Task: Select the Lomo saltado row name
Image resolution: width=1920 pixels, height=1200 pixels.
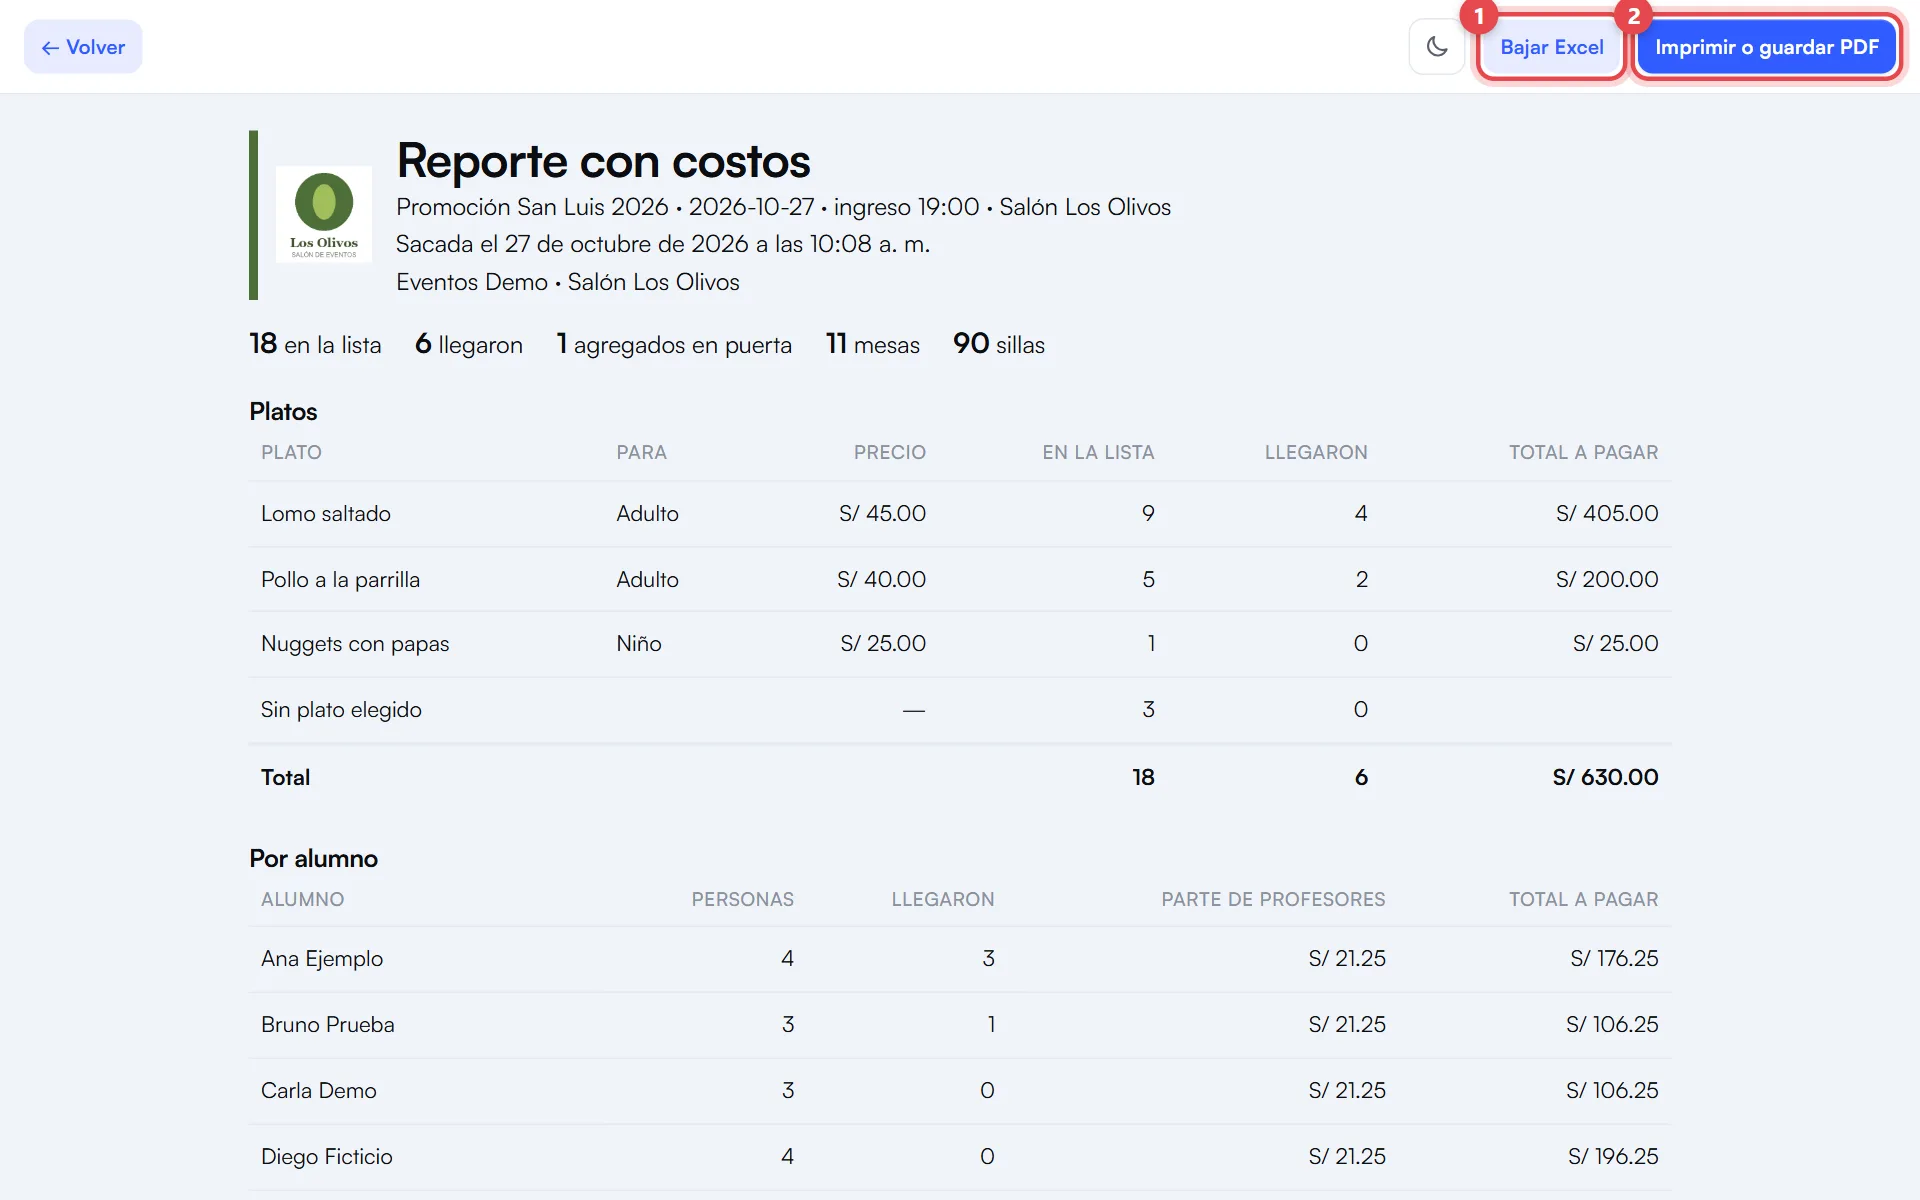Action: click(326, 514)
